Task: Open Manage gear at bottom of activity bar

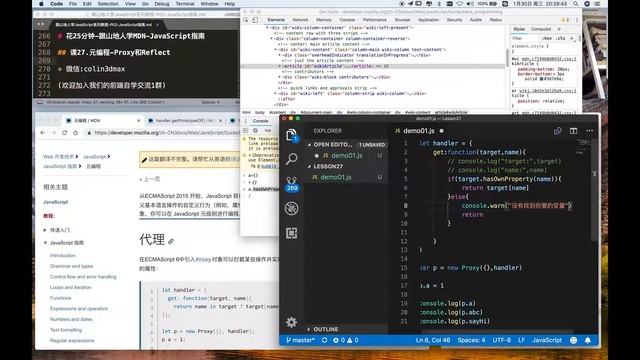Action: click(291, 322)
